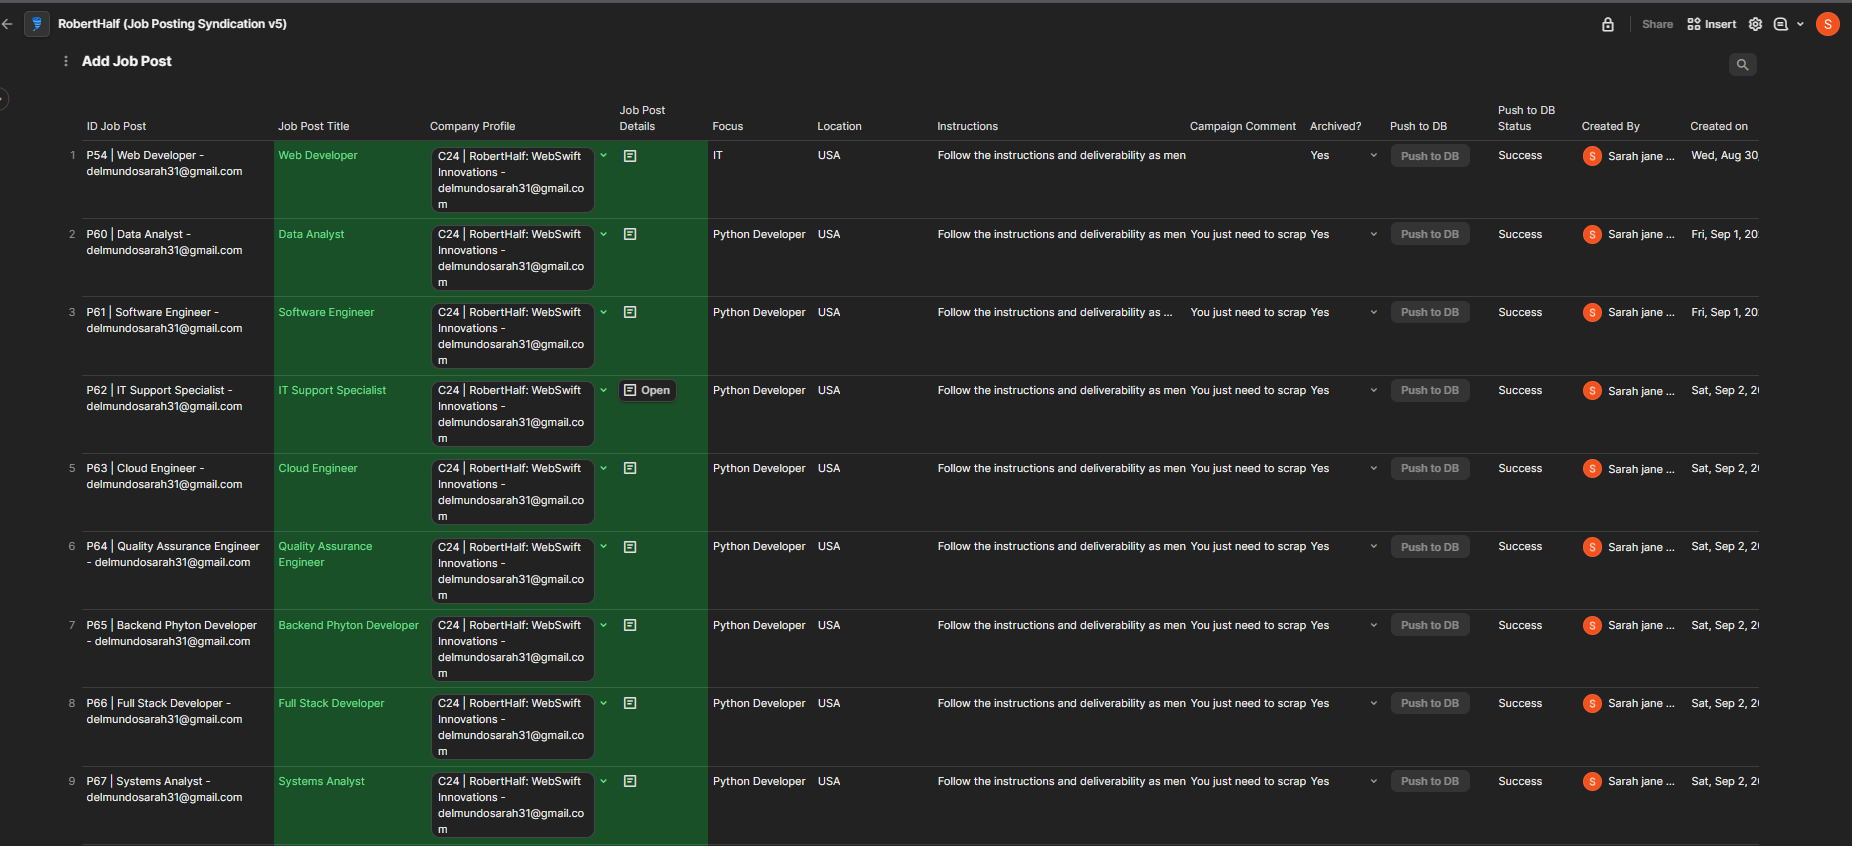Click the Insert menu button
The image size is (1852, 846).
[1711, 24]
